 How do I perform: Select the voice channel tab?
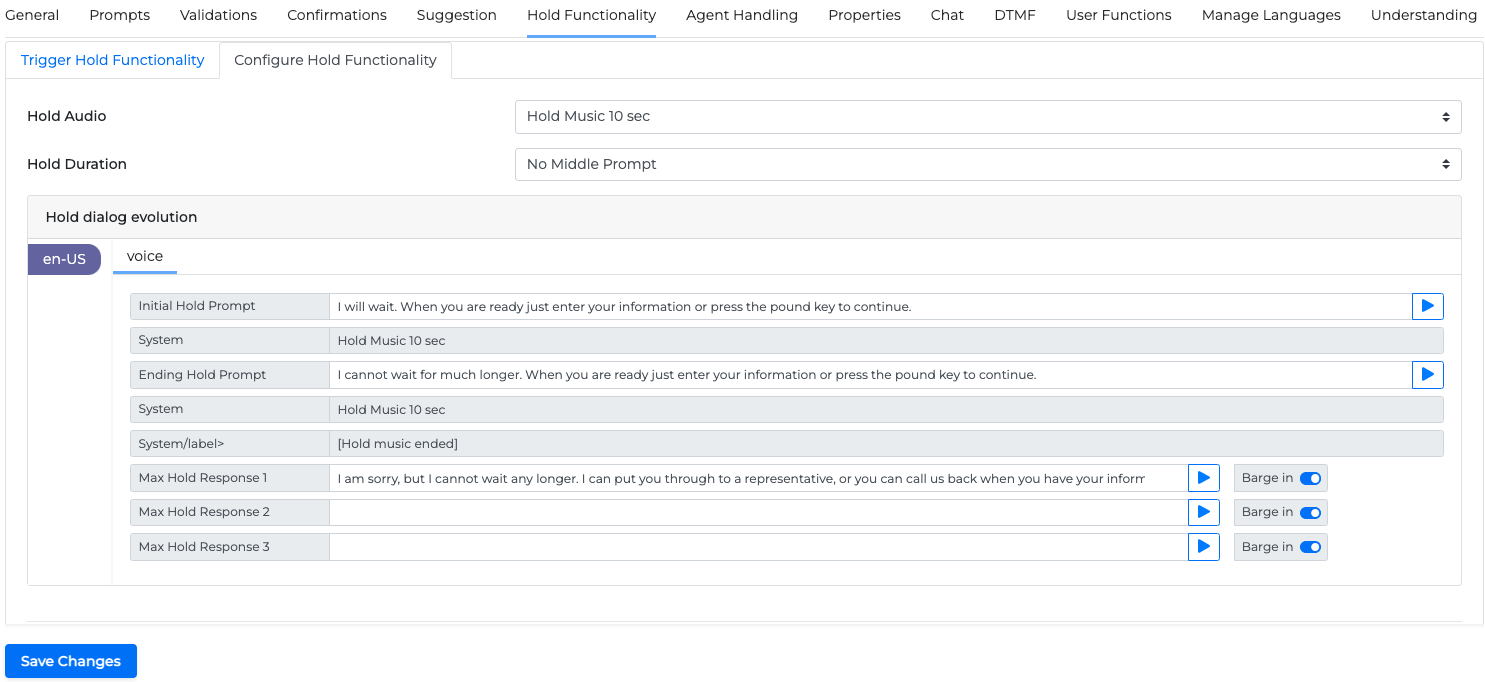pyautogui.click(x=145, y=256)
